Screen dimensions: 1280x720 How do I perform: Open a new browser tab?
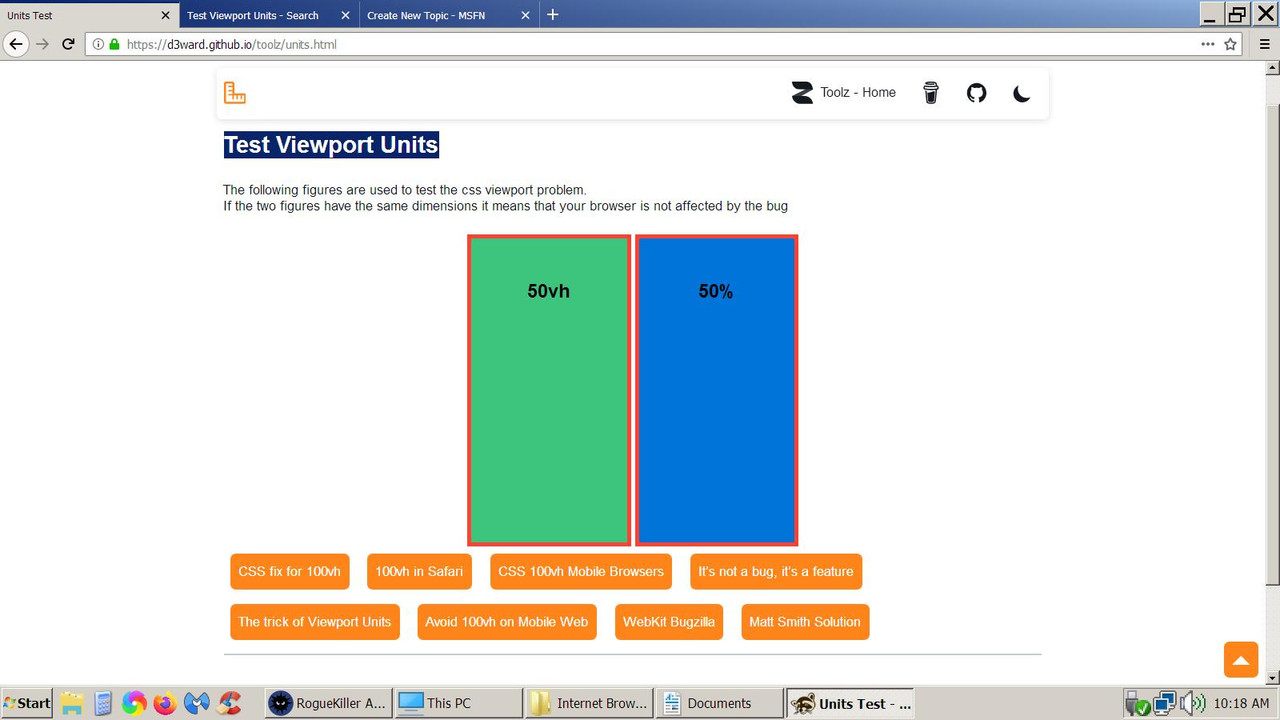tap(553, 15)
